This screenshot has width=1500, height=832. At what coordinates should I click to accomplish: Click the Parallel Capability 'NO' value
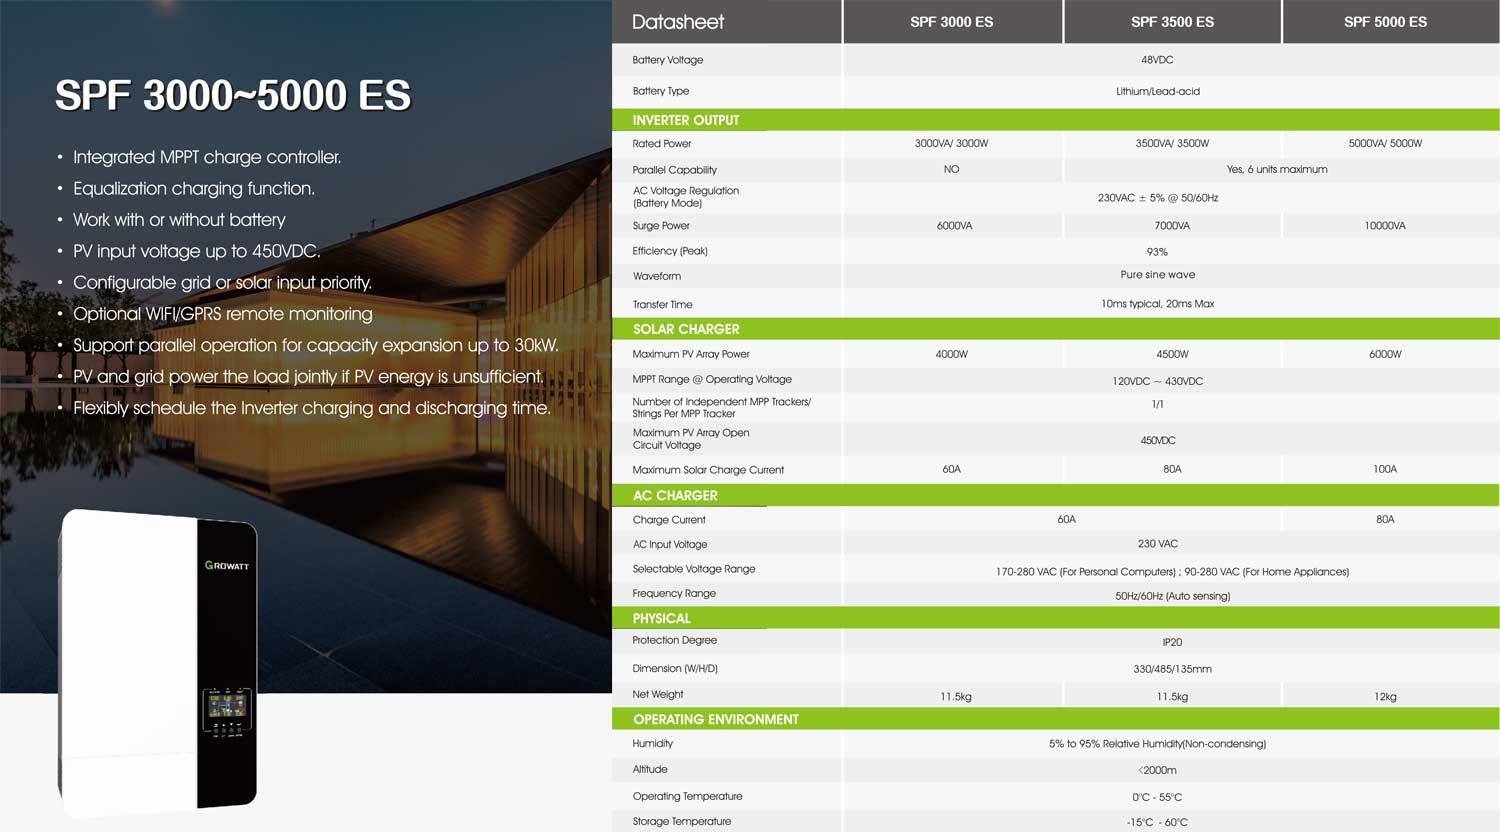(x=951, y=170)
